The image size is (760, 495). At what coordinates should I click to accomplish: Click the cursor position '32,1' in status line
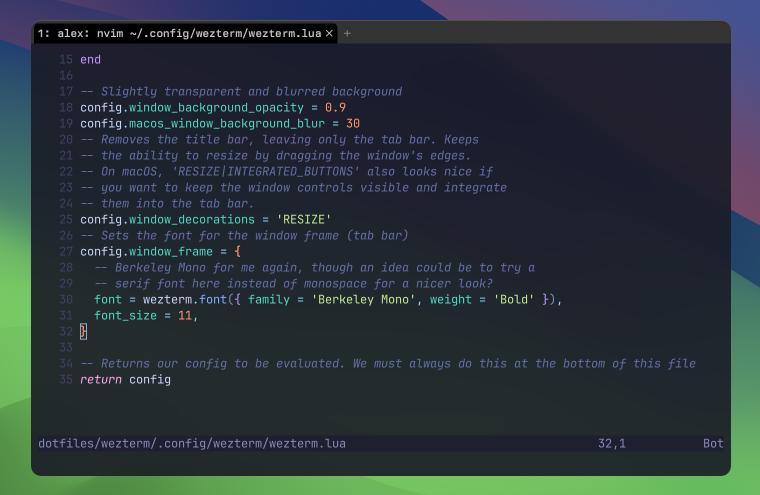point(612,444)
